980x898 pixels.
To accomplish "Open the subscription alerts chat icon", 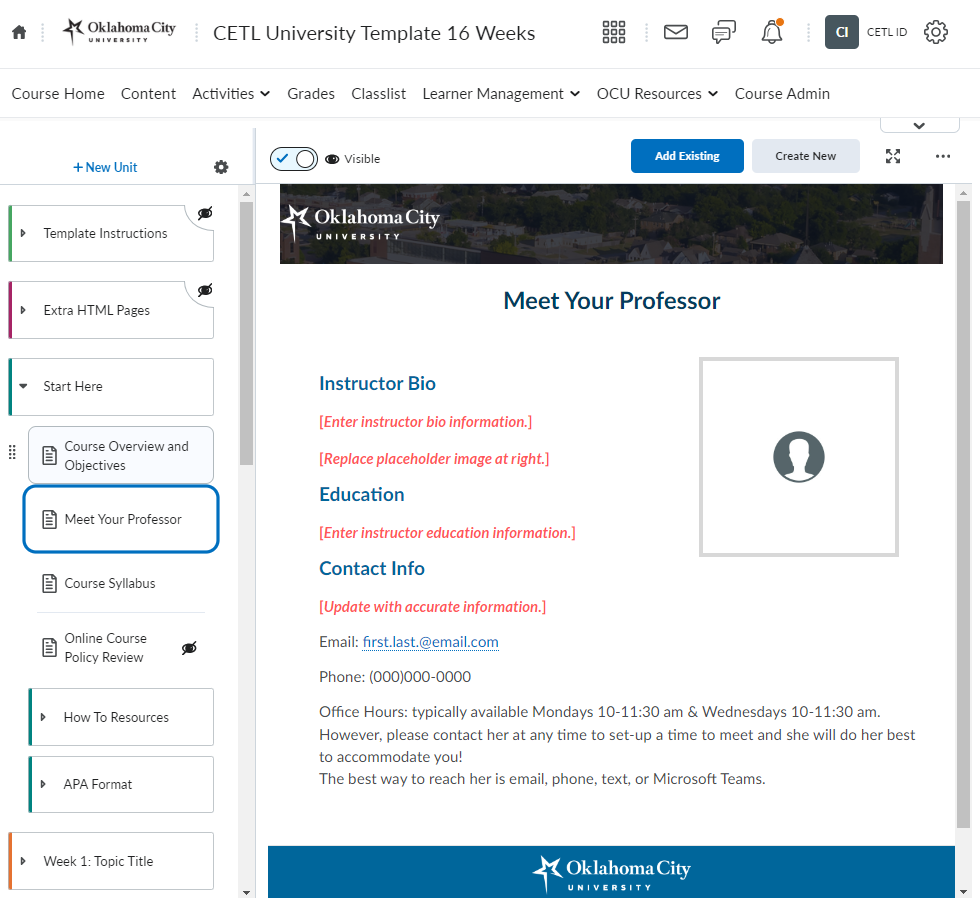I will coord(723,32).
